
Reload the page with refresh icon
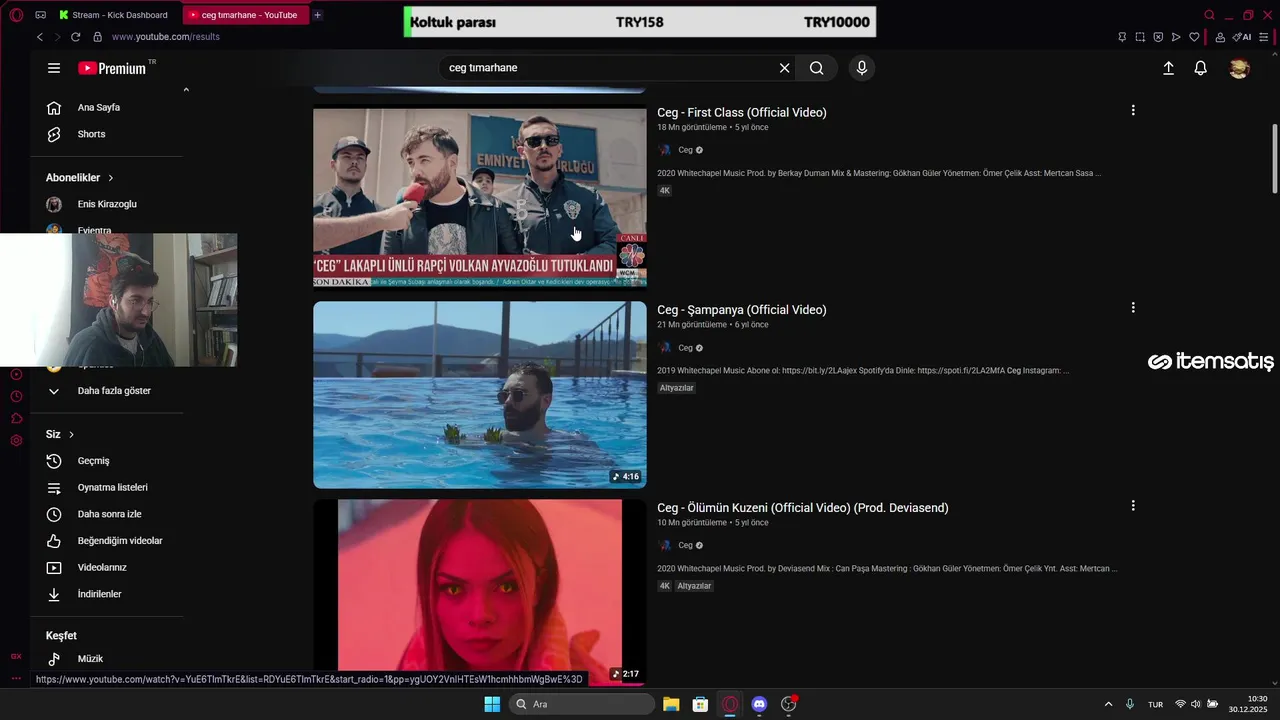pyautogui.click(x=76, y=37)
